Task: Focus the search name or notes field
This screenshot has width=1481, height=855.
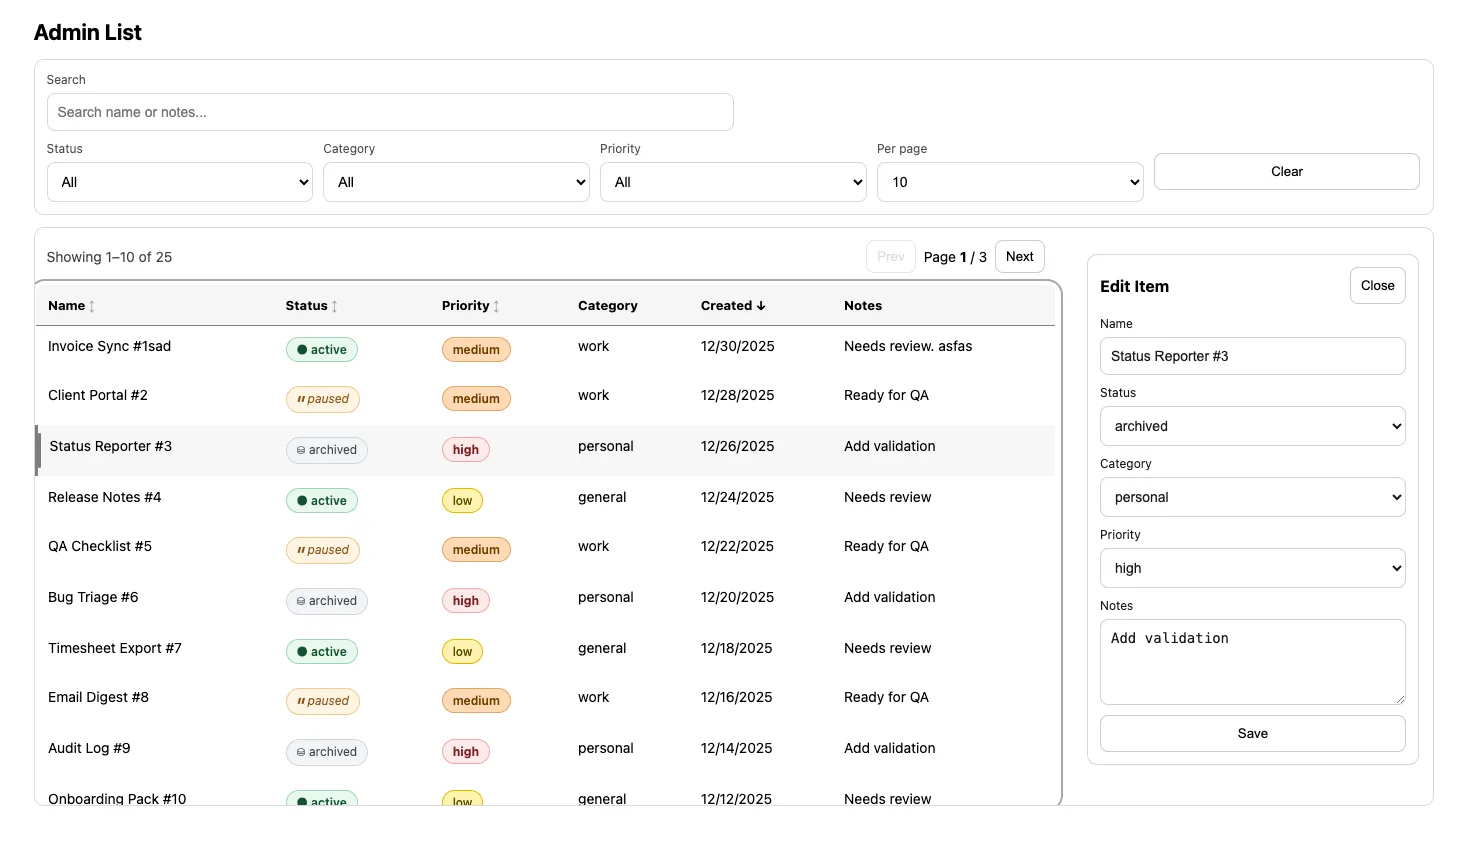Action: (x=390, y=112)
